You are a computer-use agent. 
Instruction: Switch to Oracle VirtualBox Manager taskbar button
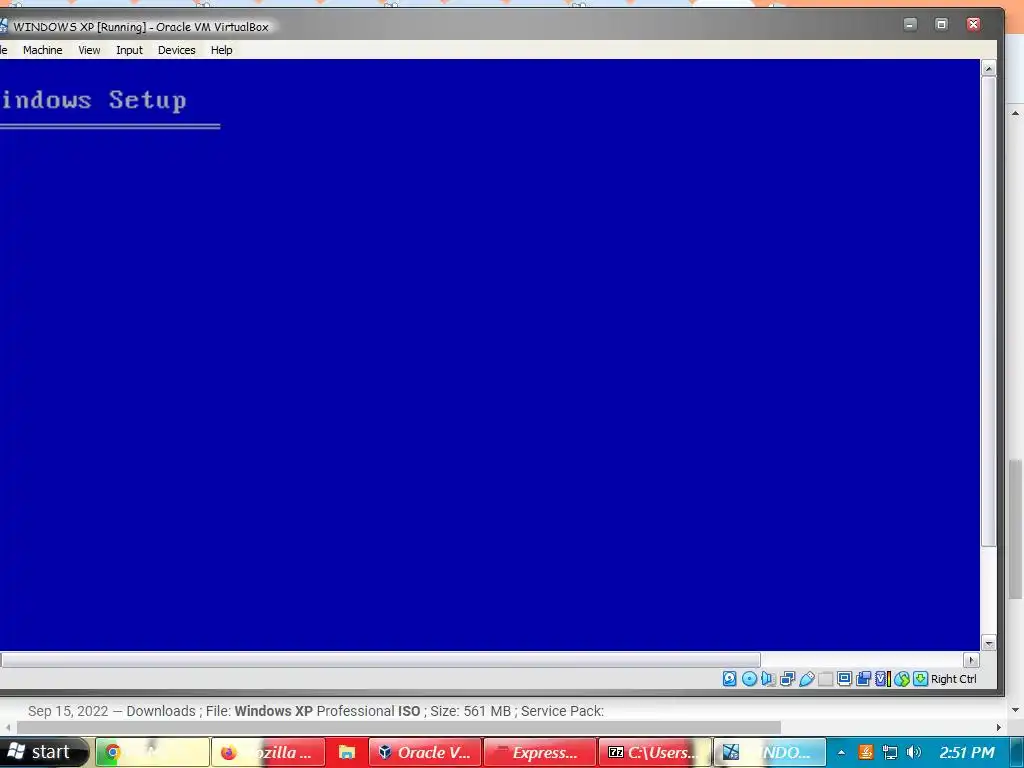[425, 752]
